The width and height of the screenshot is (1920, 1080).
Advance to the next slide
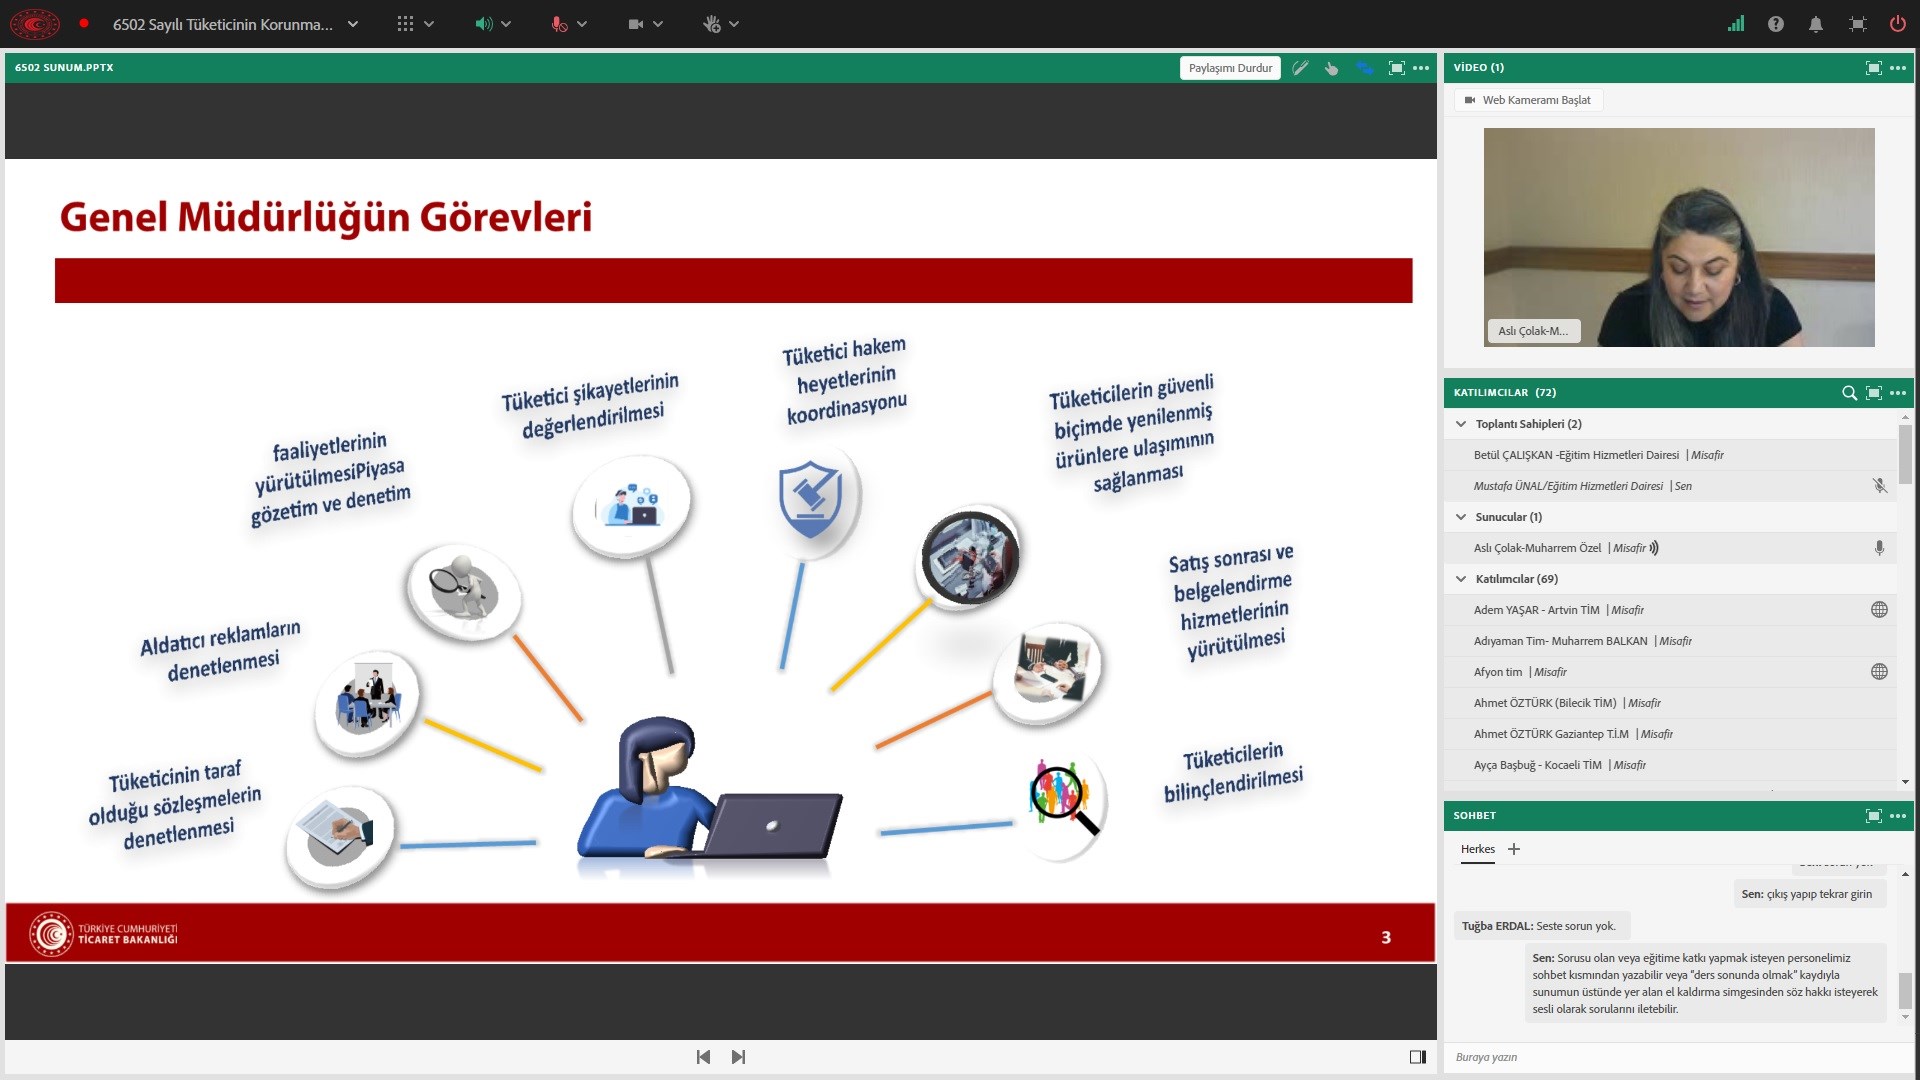[x=738, y=1057]
